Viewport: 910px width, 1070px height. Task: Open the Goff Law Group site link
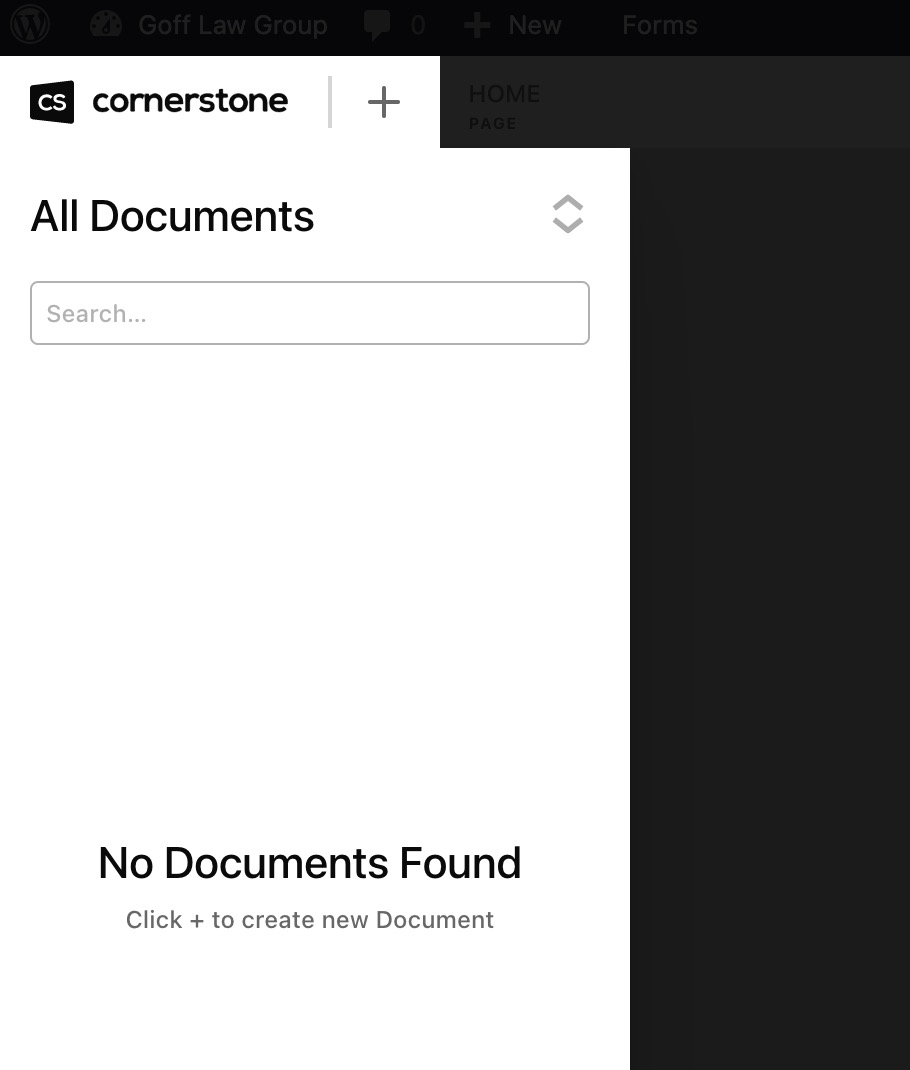tap(232, 25)
